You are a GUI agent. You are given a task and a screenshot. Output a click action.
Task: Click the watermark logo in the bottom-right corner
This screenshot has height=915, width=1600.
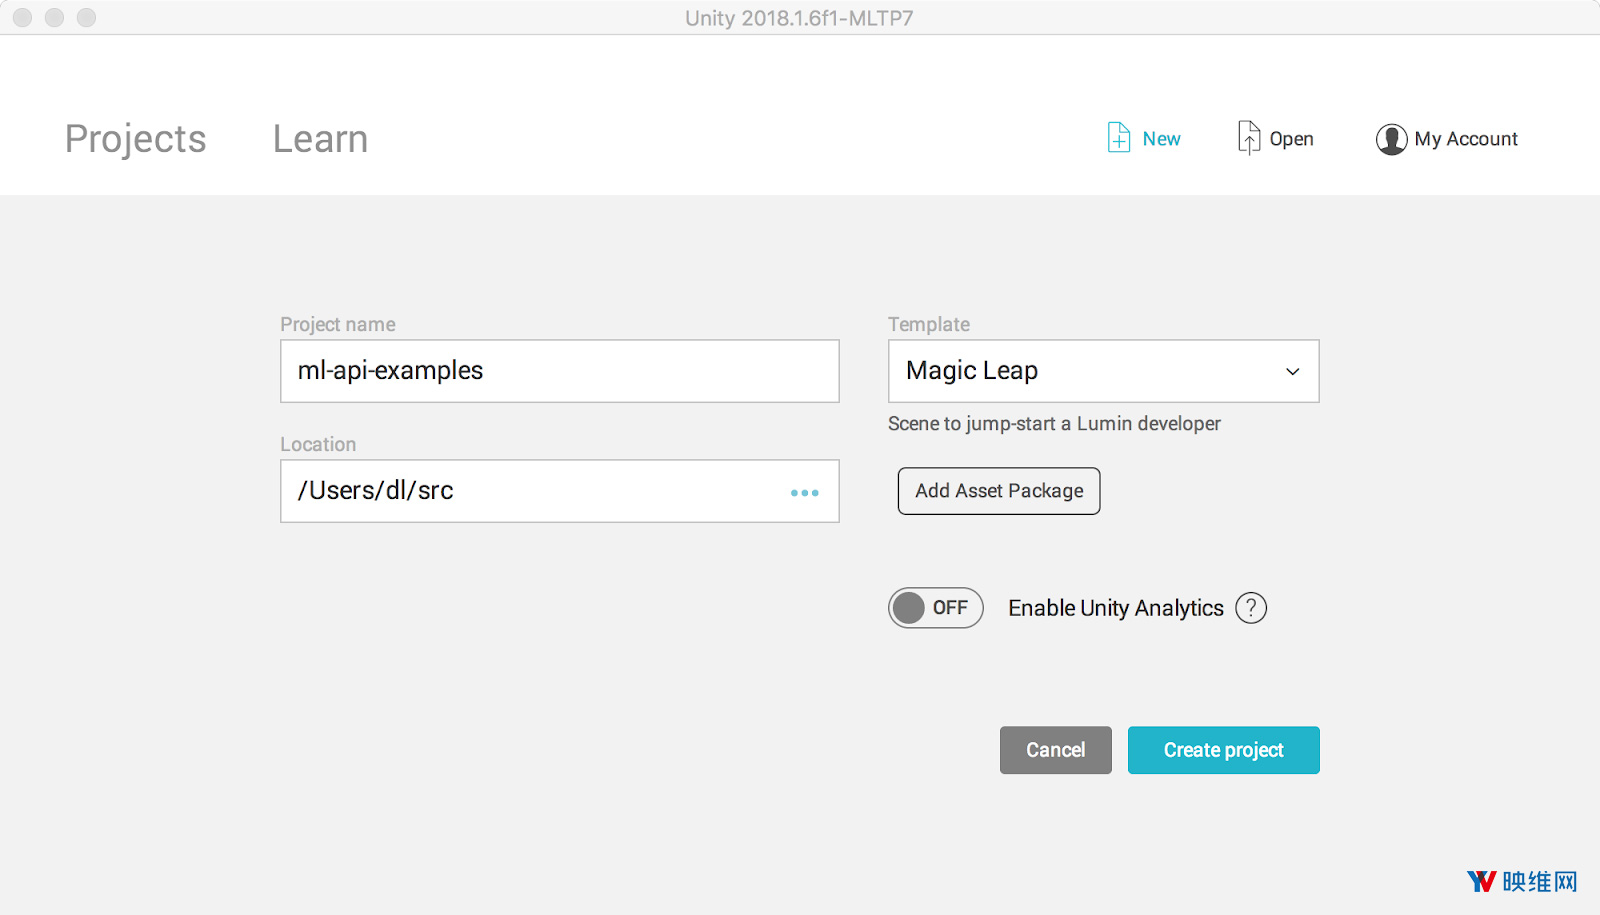point(1521,881)
